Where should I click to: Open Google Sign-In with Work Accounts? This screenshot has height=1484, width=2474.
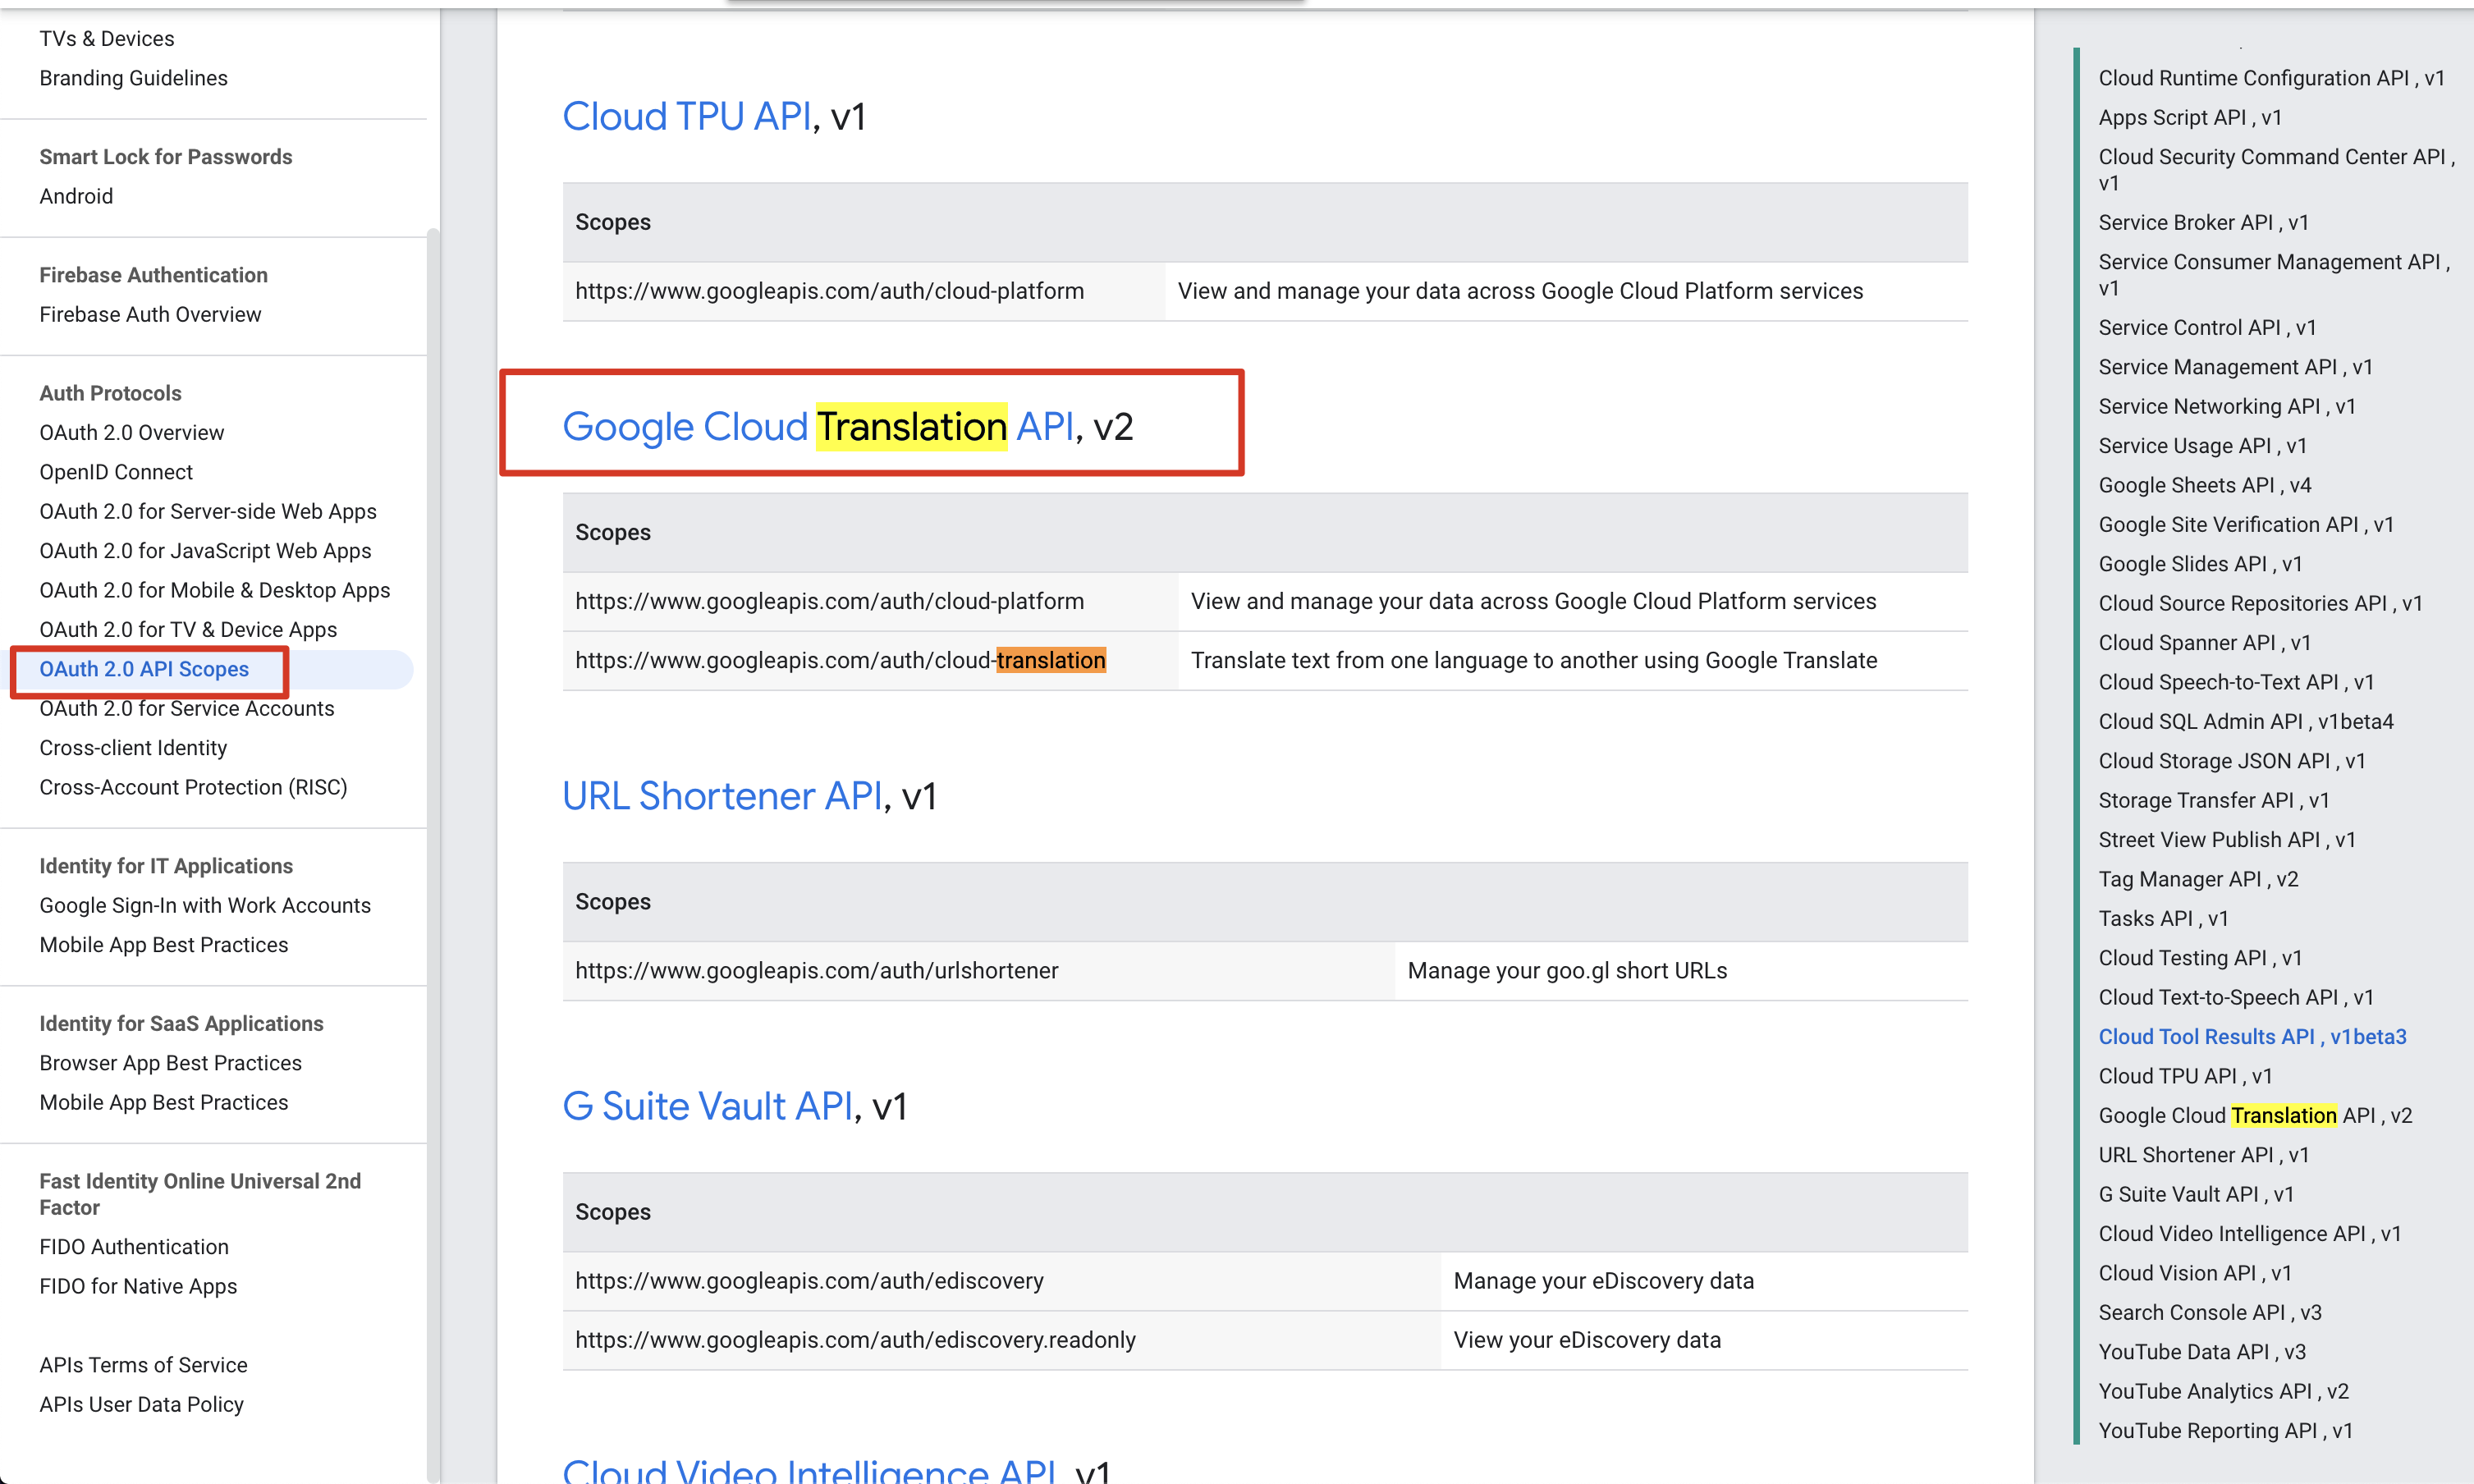point(205,906)
